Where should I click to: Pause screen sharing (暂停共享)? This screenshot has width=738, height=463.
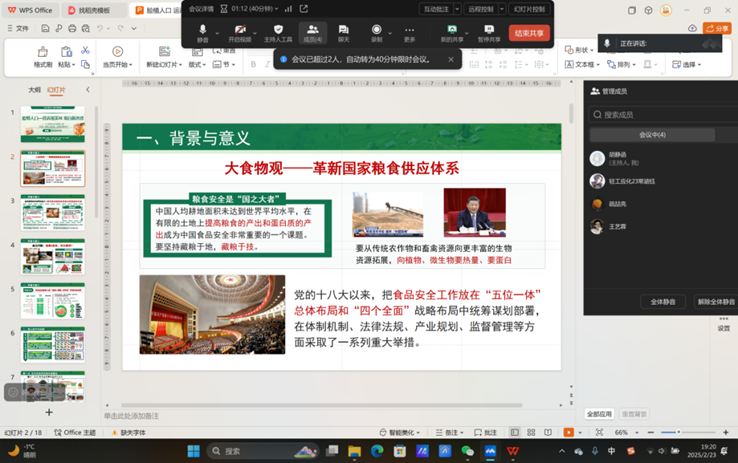tap(488, 33)
